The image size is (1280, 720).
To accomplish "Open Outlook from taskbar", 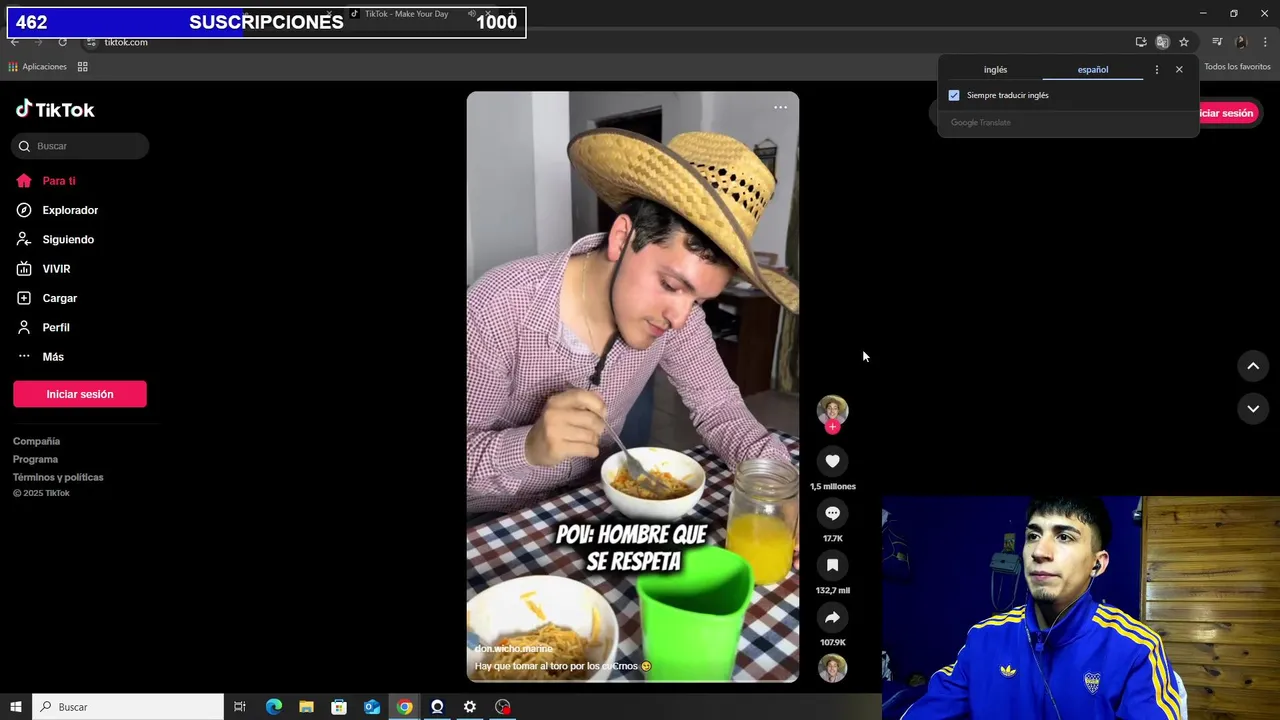I will click(372, 707).
